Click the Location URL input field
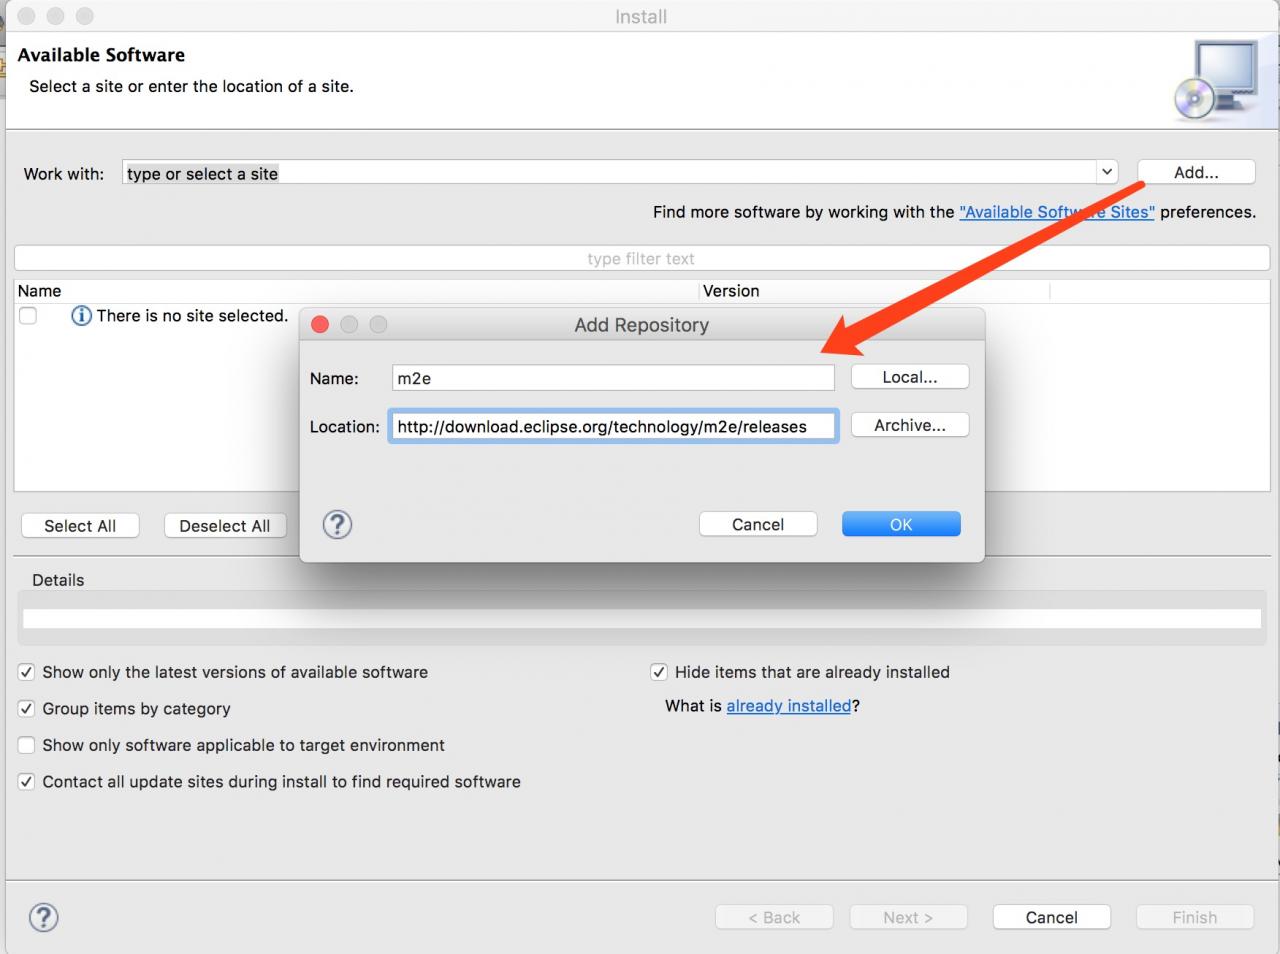 [x=613, y=426]
